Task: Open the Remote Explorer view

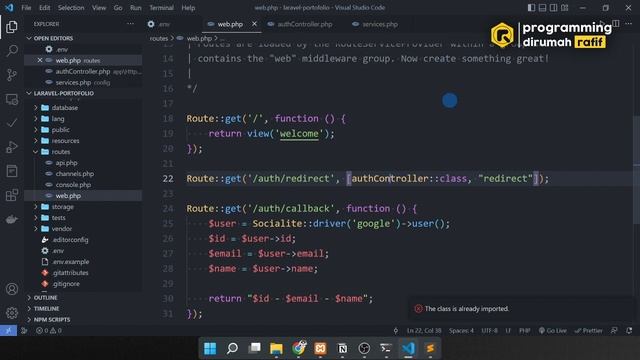Action: [12, 99]
